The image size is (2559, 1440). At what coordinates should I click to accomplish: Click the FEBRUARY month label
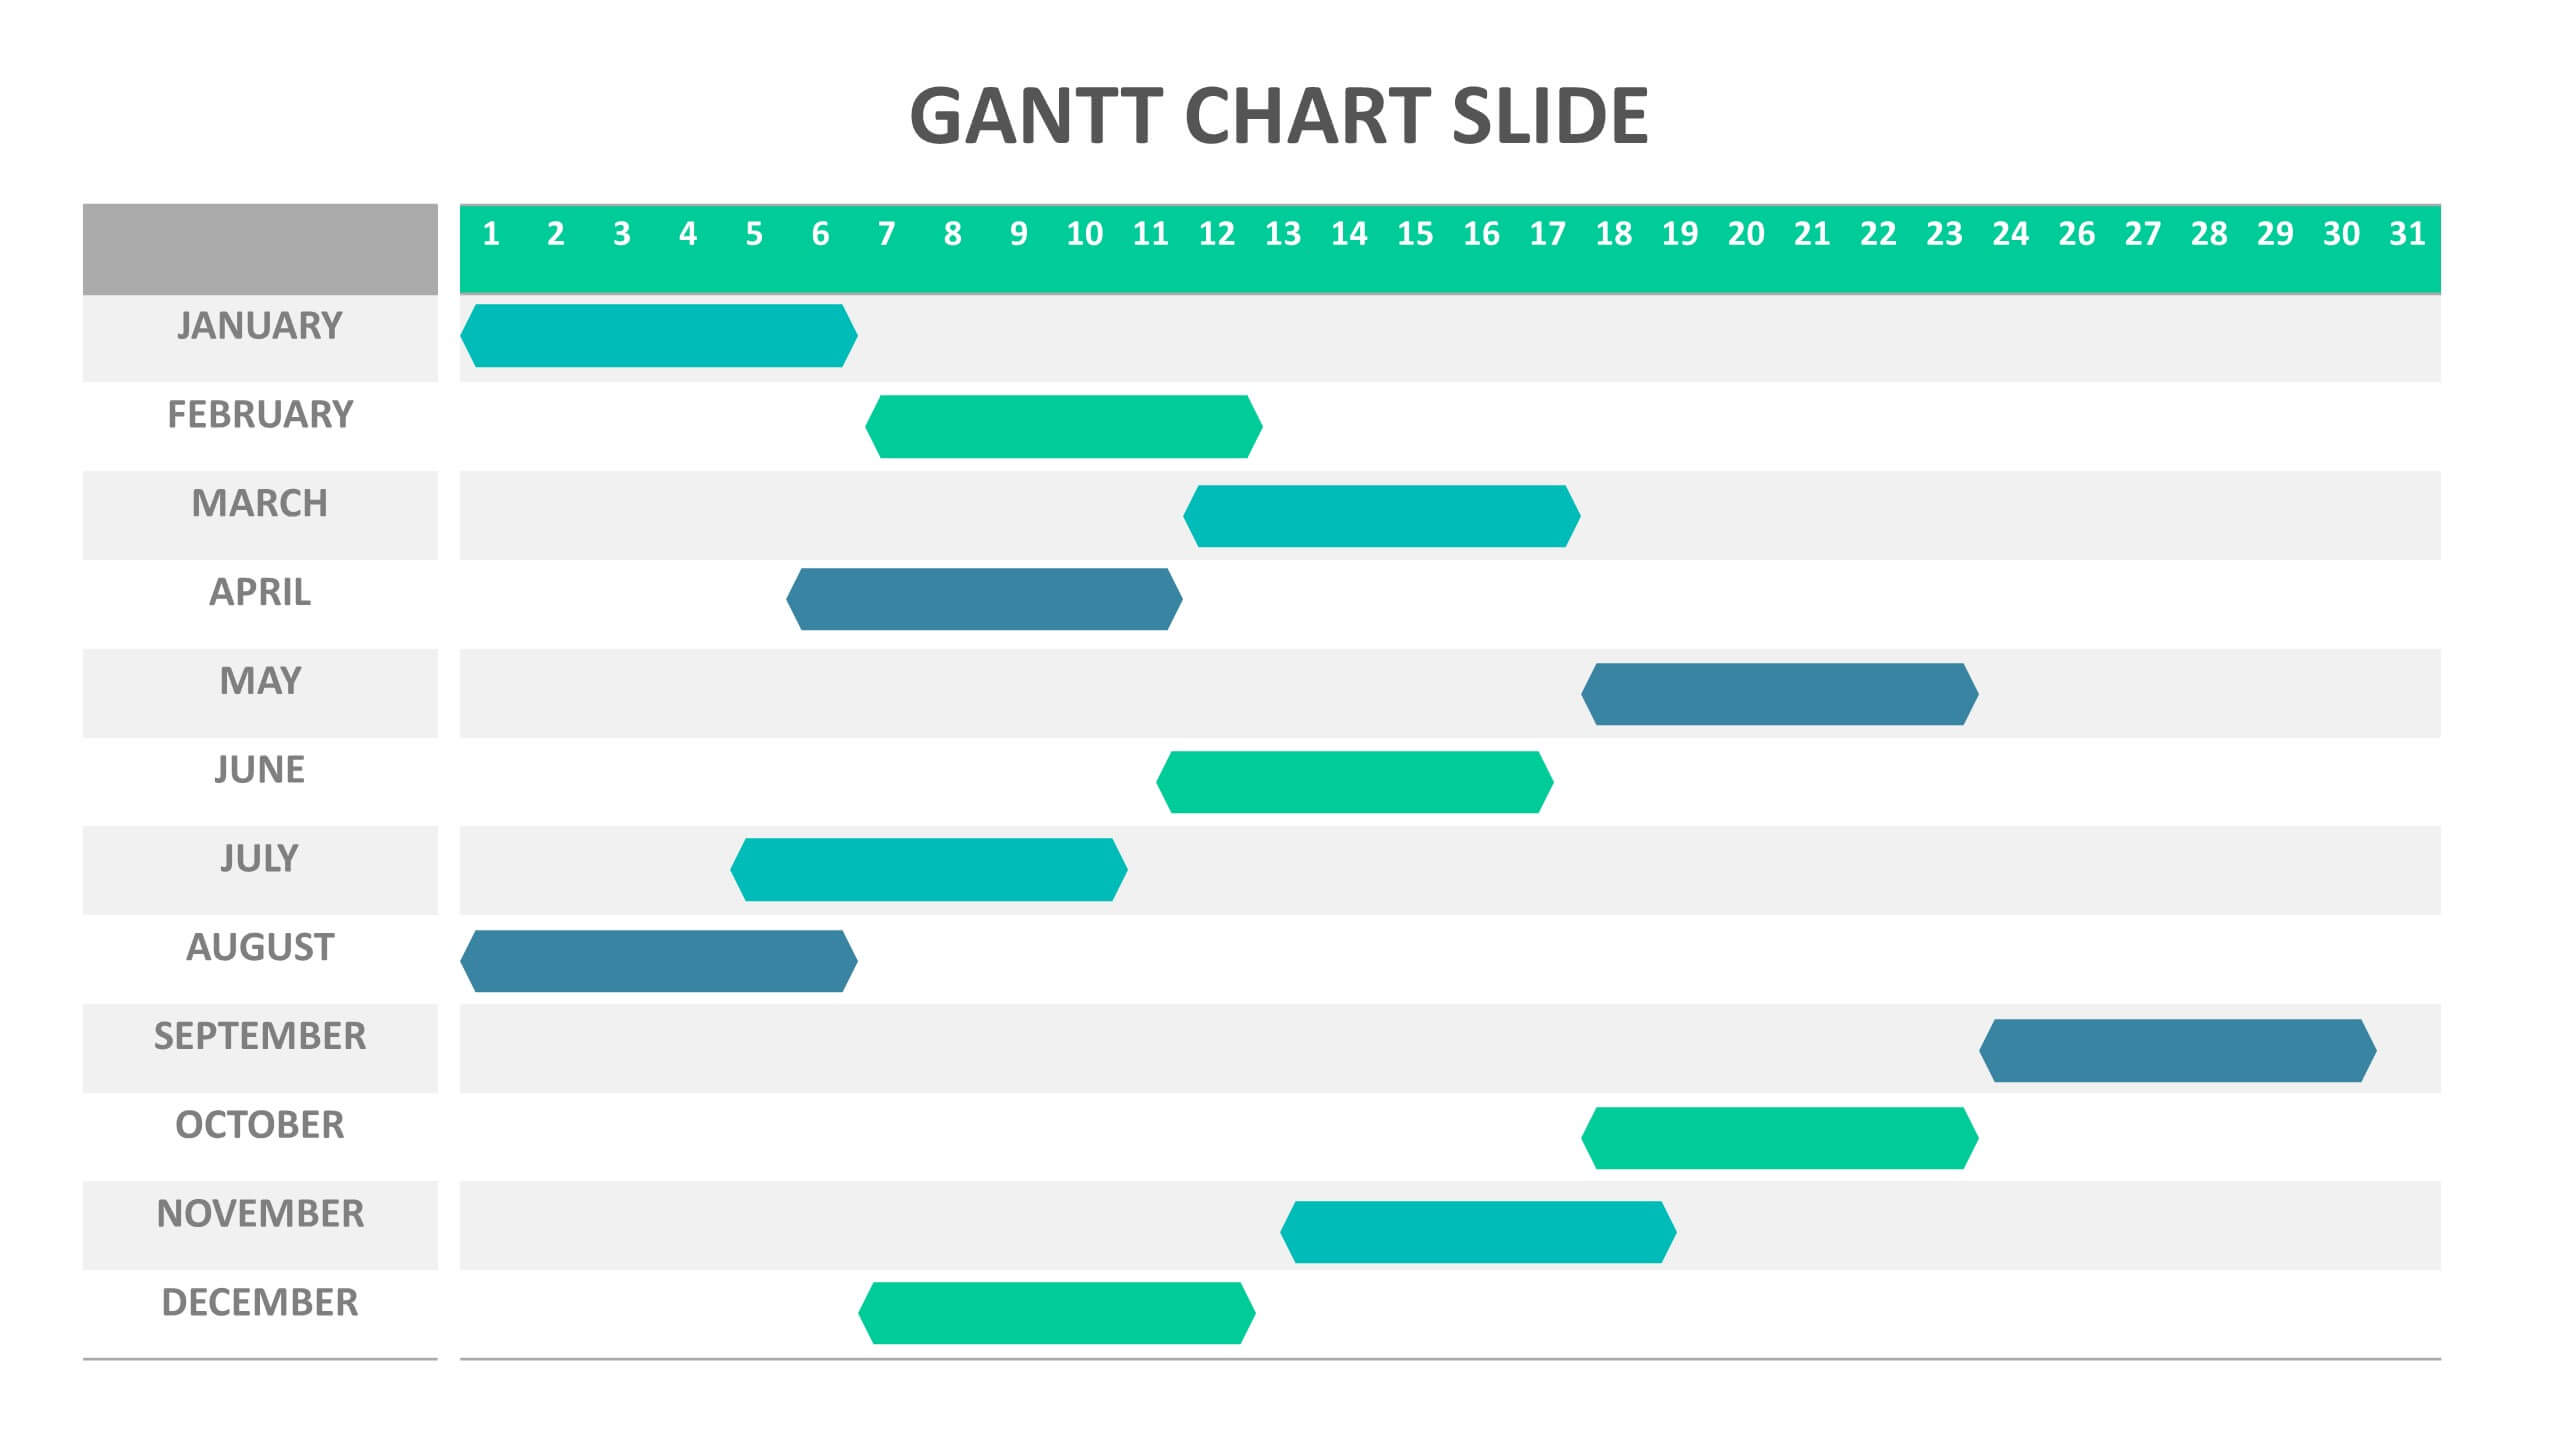[x=260, y=415]
